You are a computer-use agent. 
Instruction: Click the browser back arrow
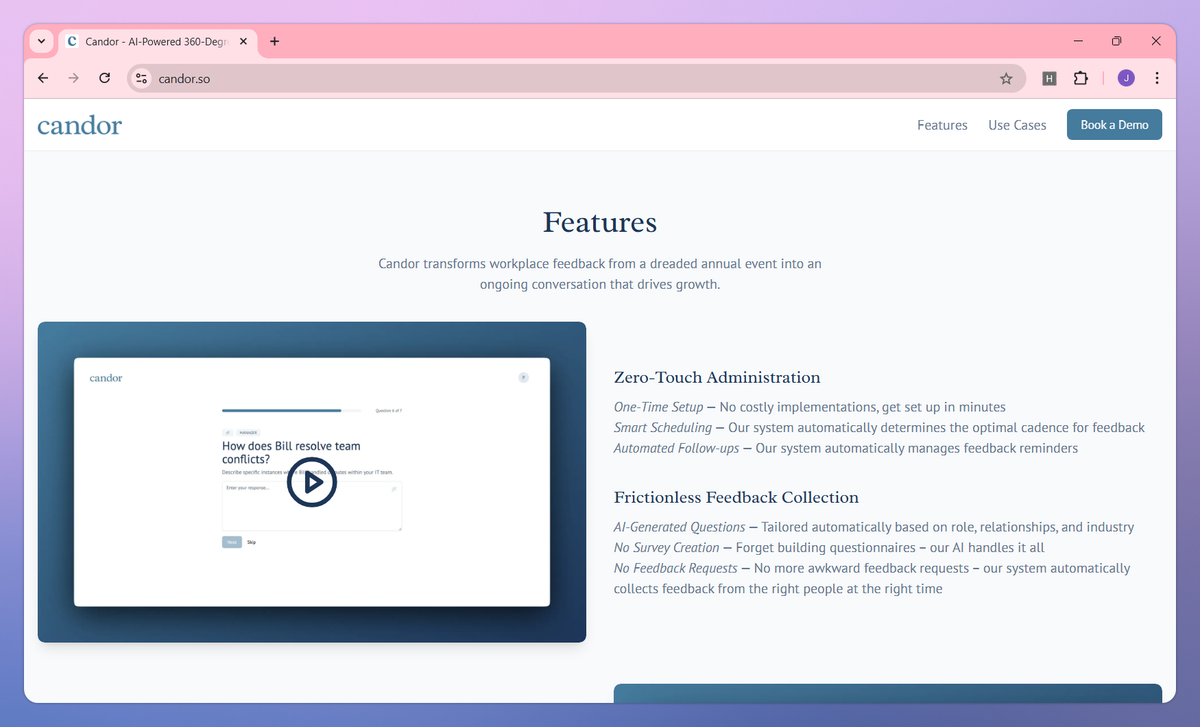[x=42, y=78]
